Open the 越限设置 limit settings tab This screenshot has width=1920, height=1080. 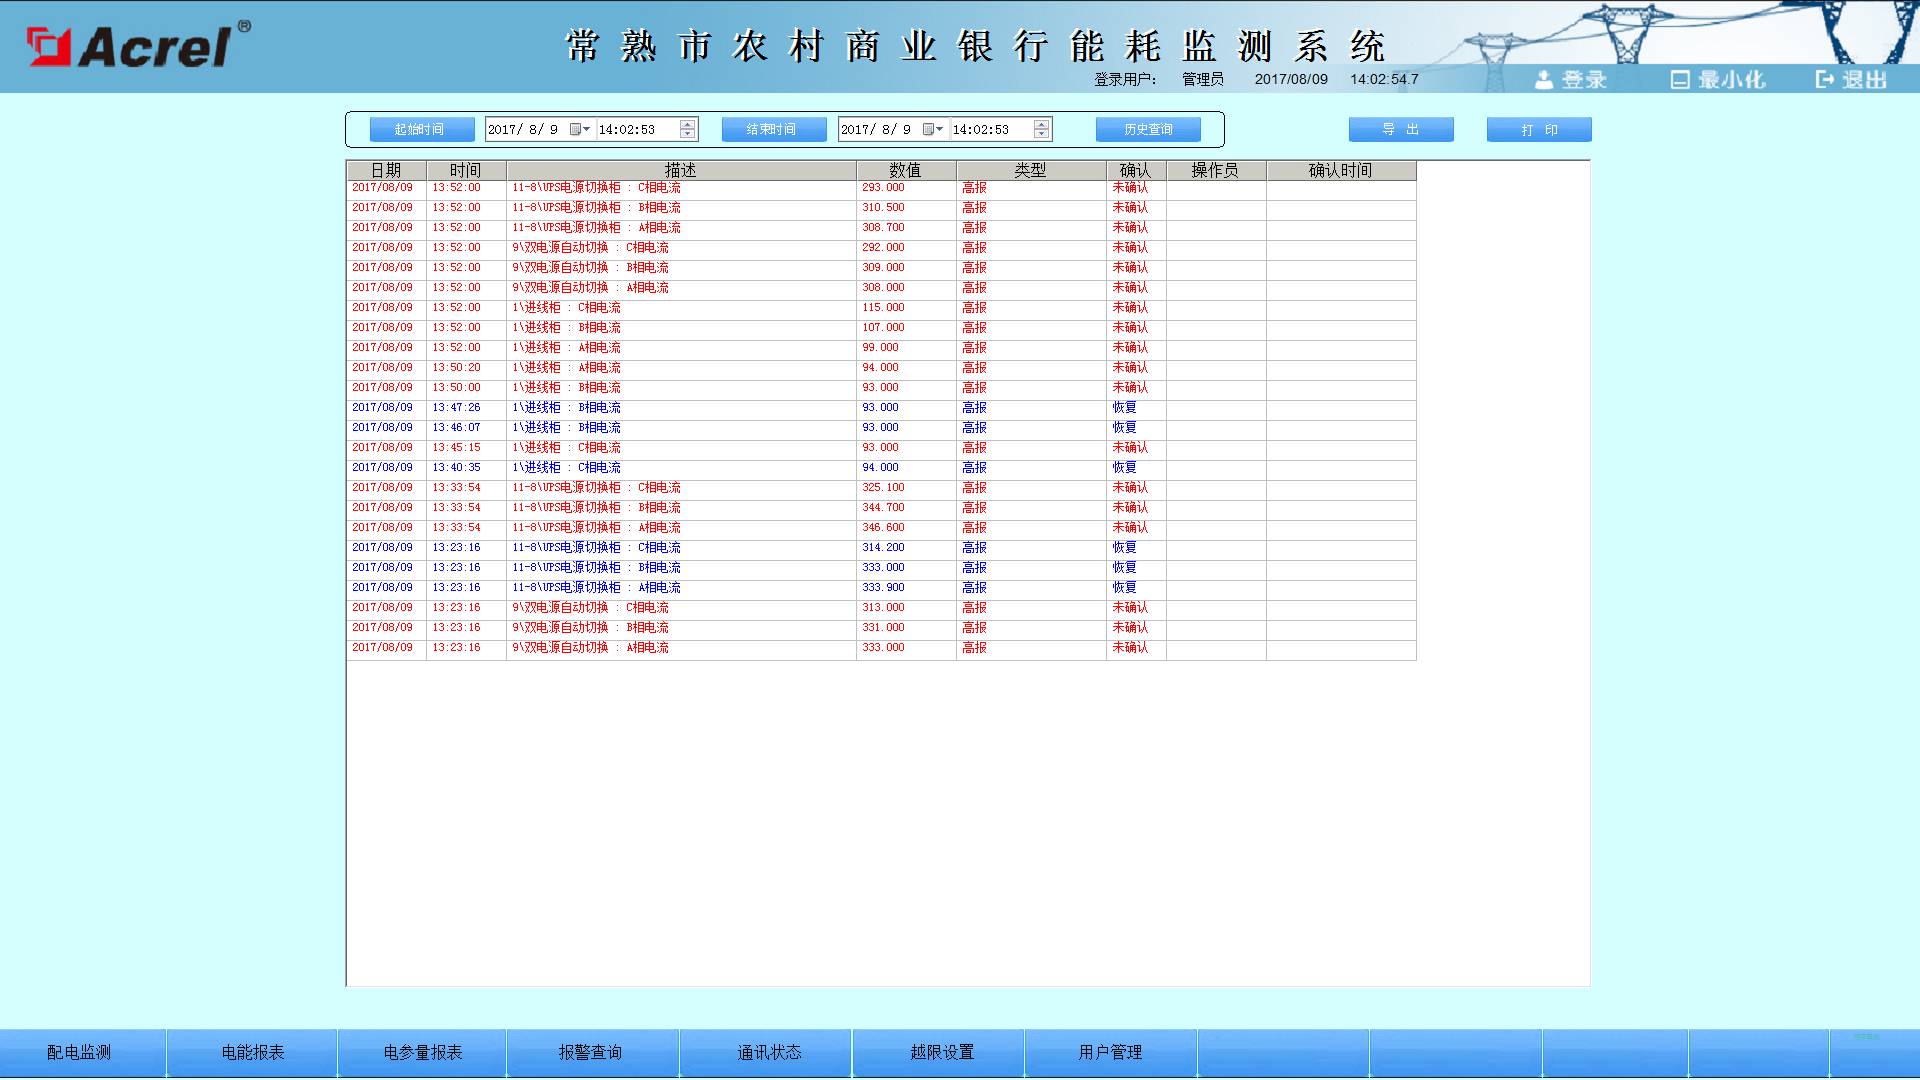(x=941, y=1052)
